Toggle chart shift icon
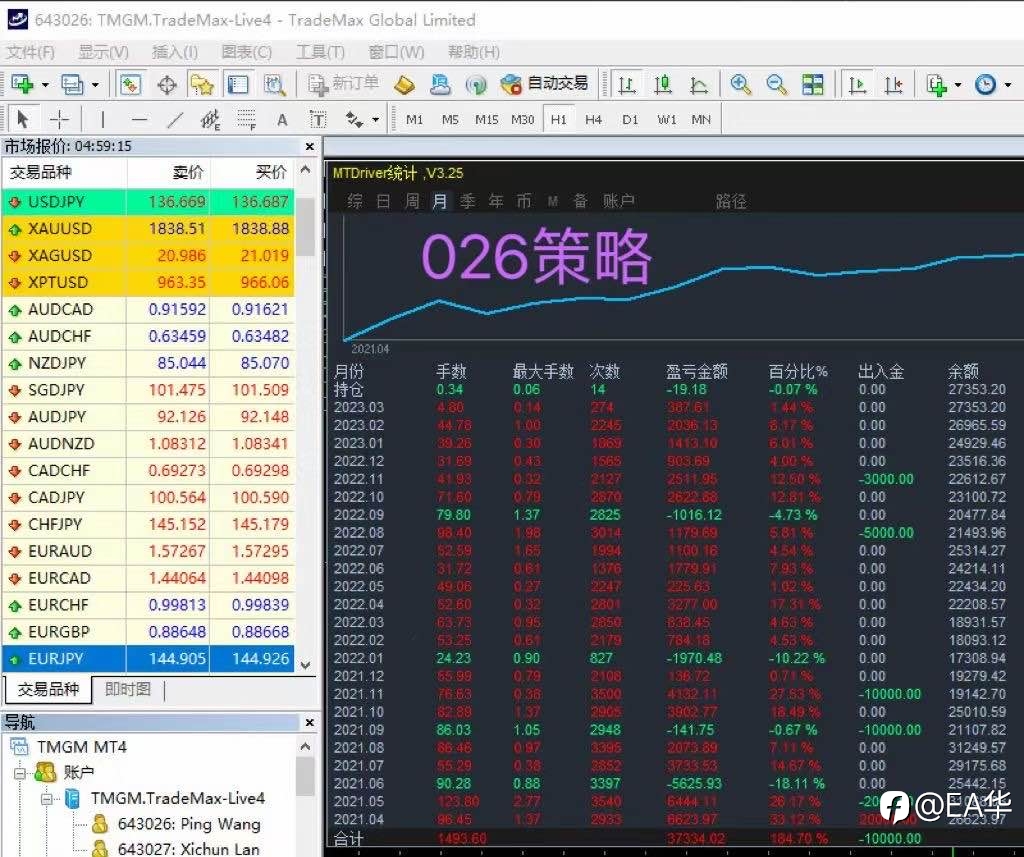This screenshot has width=1024, height=857. [x=893, y=84]
